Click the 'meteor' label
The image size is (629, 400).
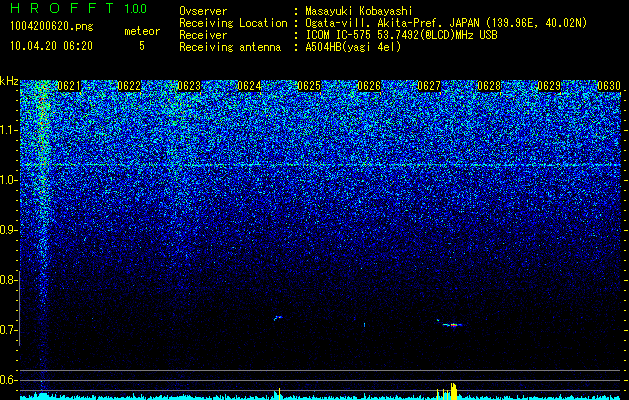(x=142, y=31)
